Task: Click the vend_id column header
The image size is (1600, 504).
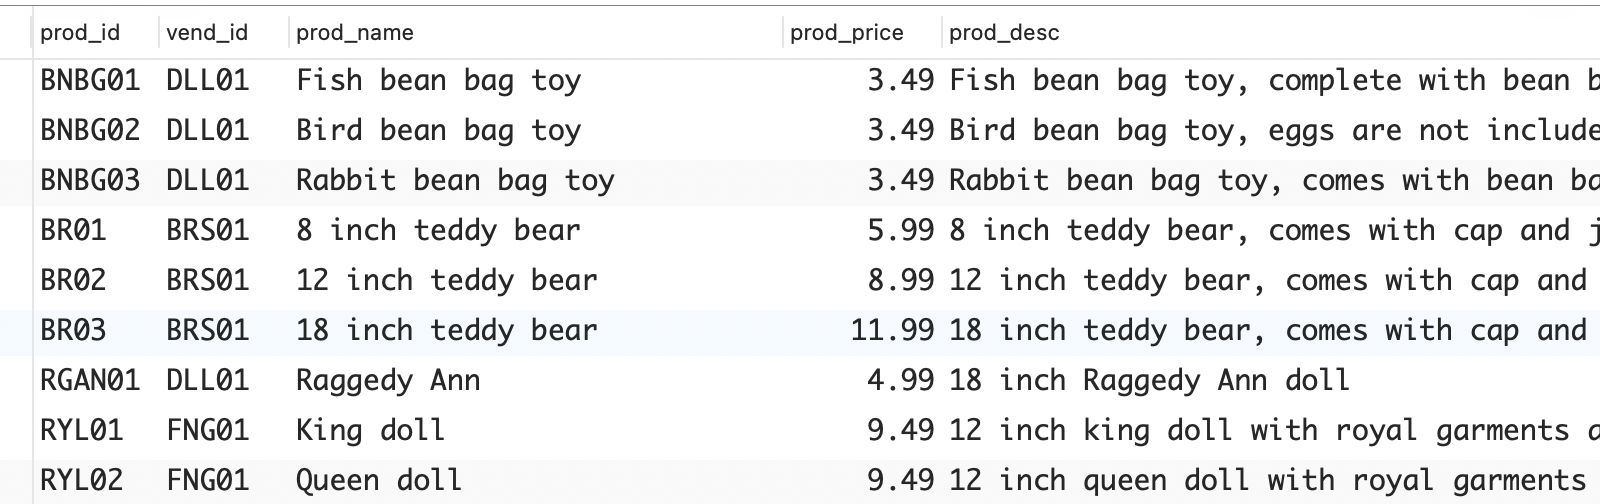Action: [x=207, y=33]
